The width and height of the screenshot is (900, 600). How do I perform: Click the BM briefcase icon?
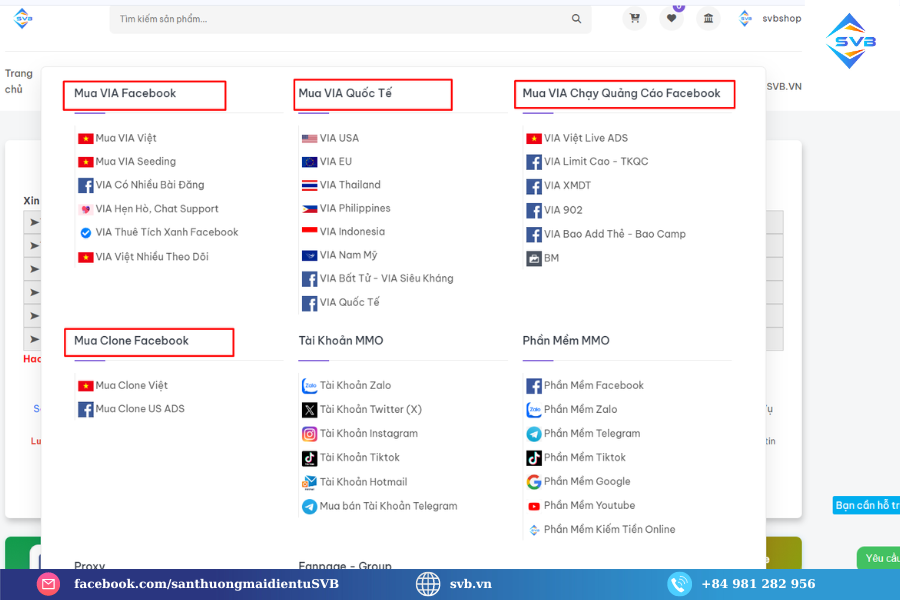click(534, 258)
